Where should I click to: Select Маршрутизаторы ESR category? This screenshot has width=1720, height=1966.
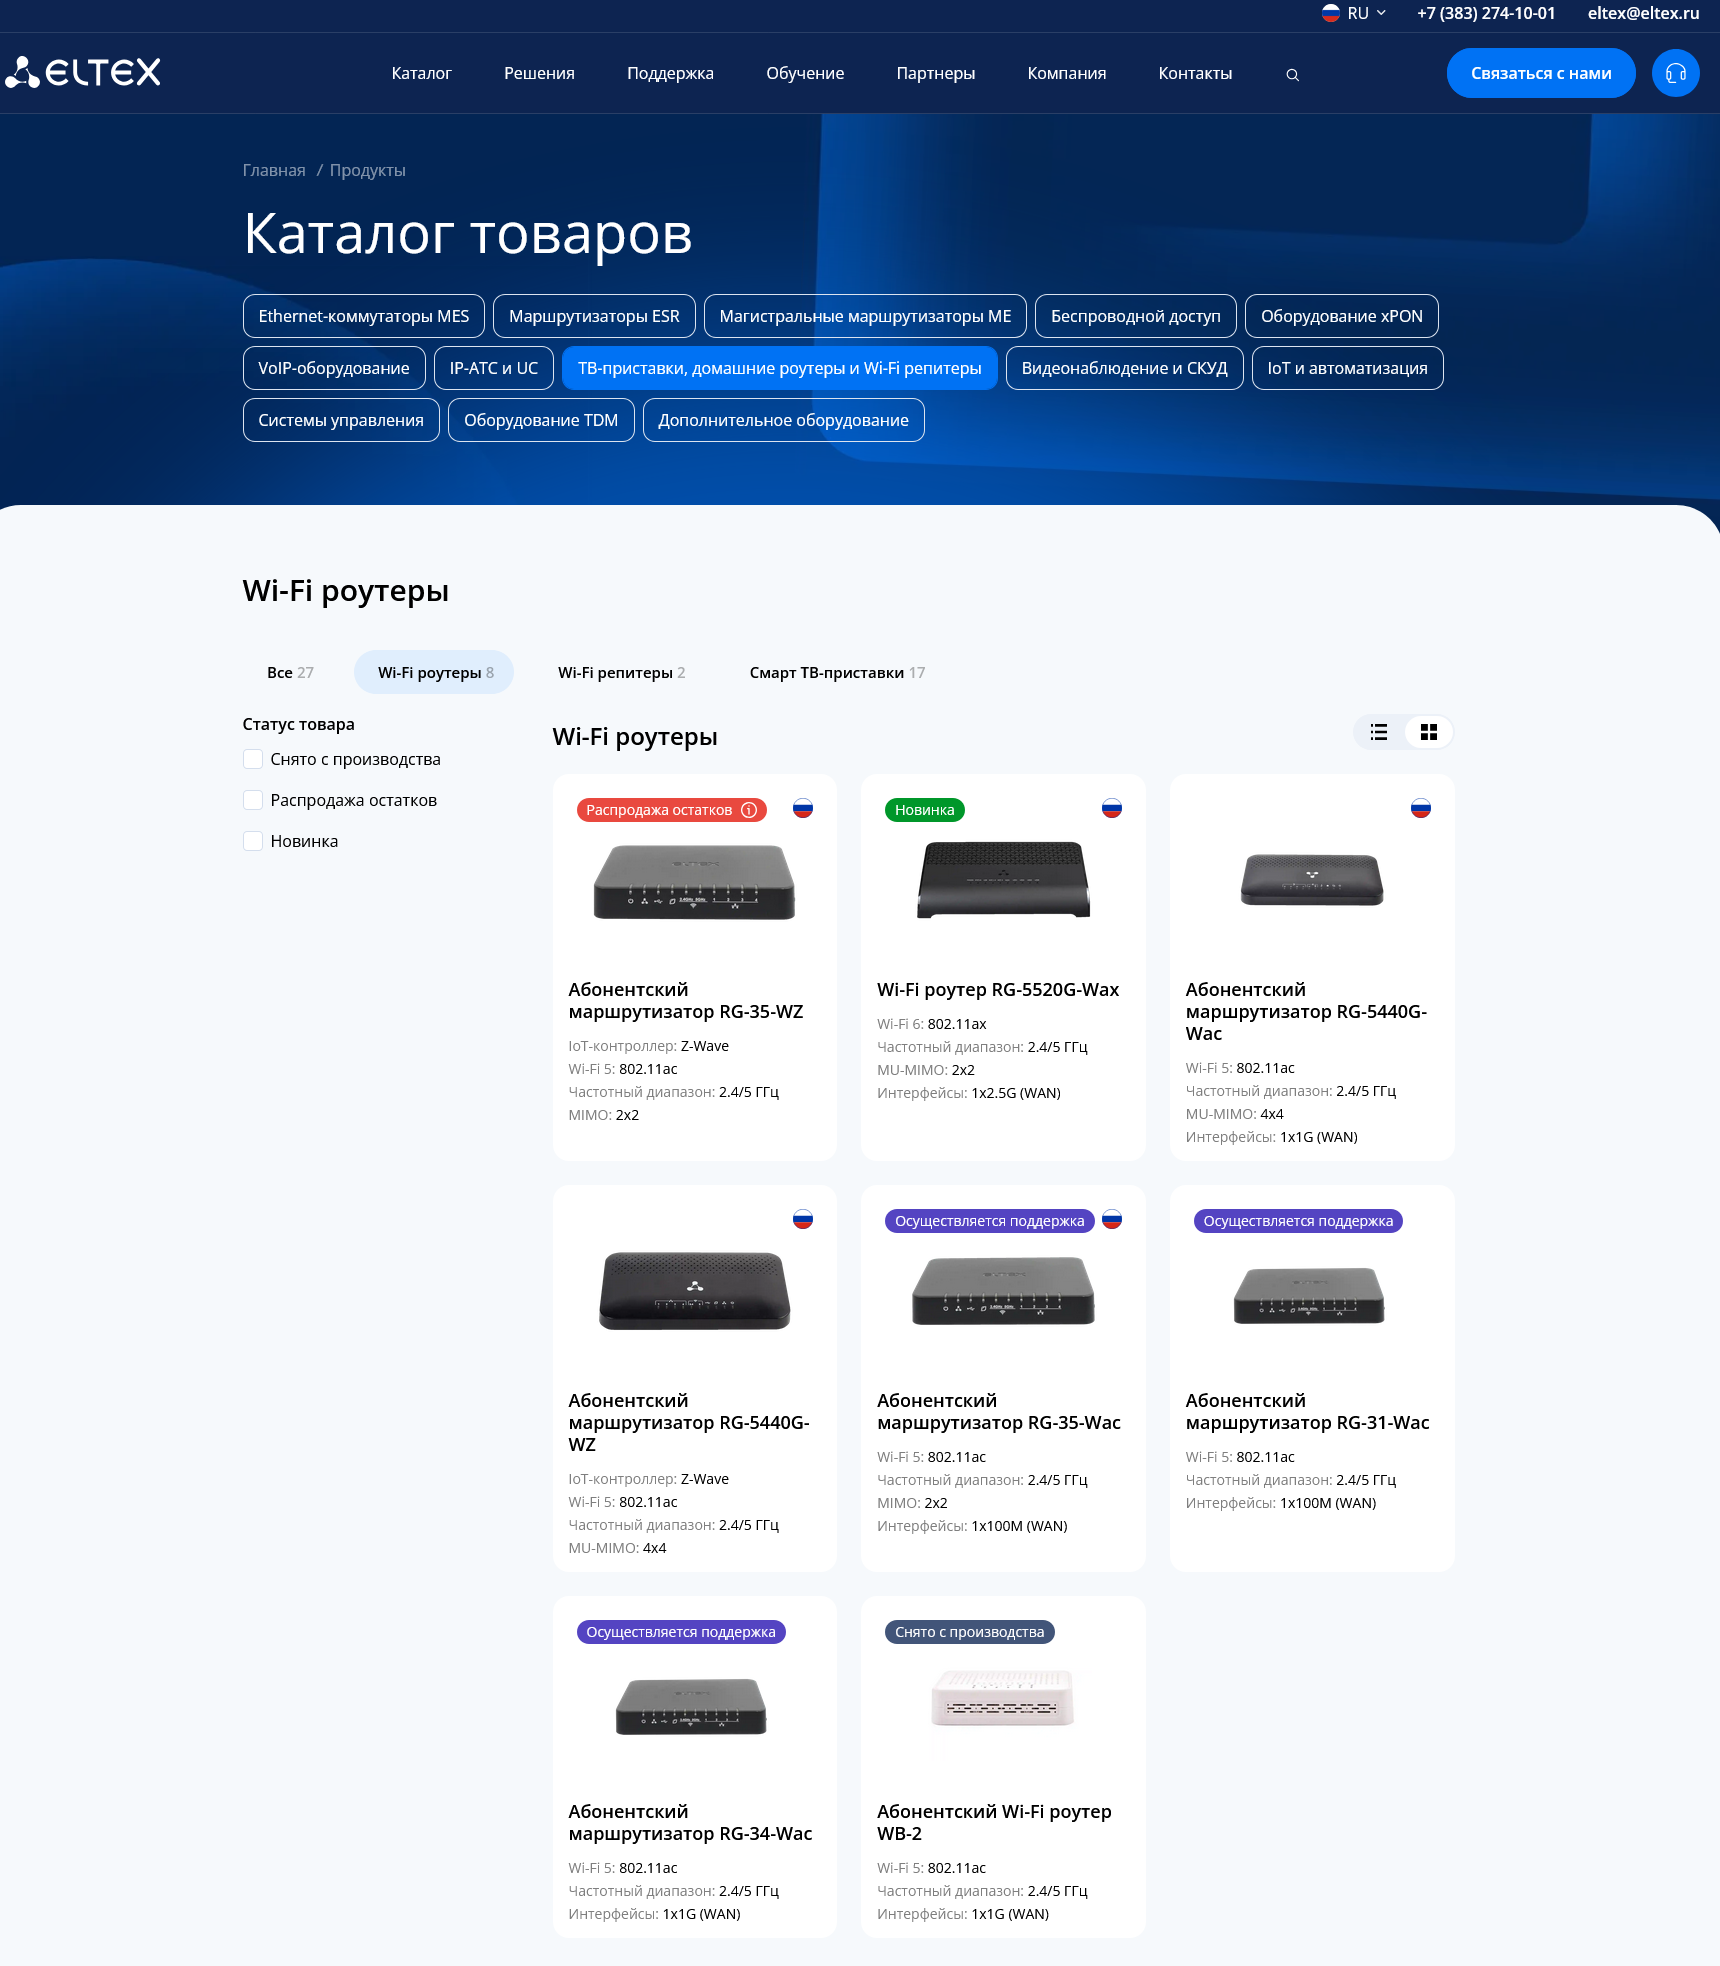pos(594,316)
